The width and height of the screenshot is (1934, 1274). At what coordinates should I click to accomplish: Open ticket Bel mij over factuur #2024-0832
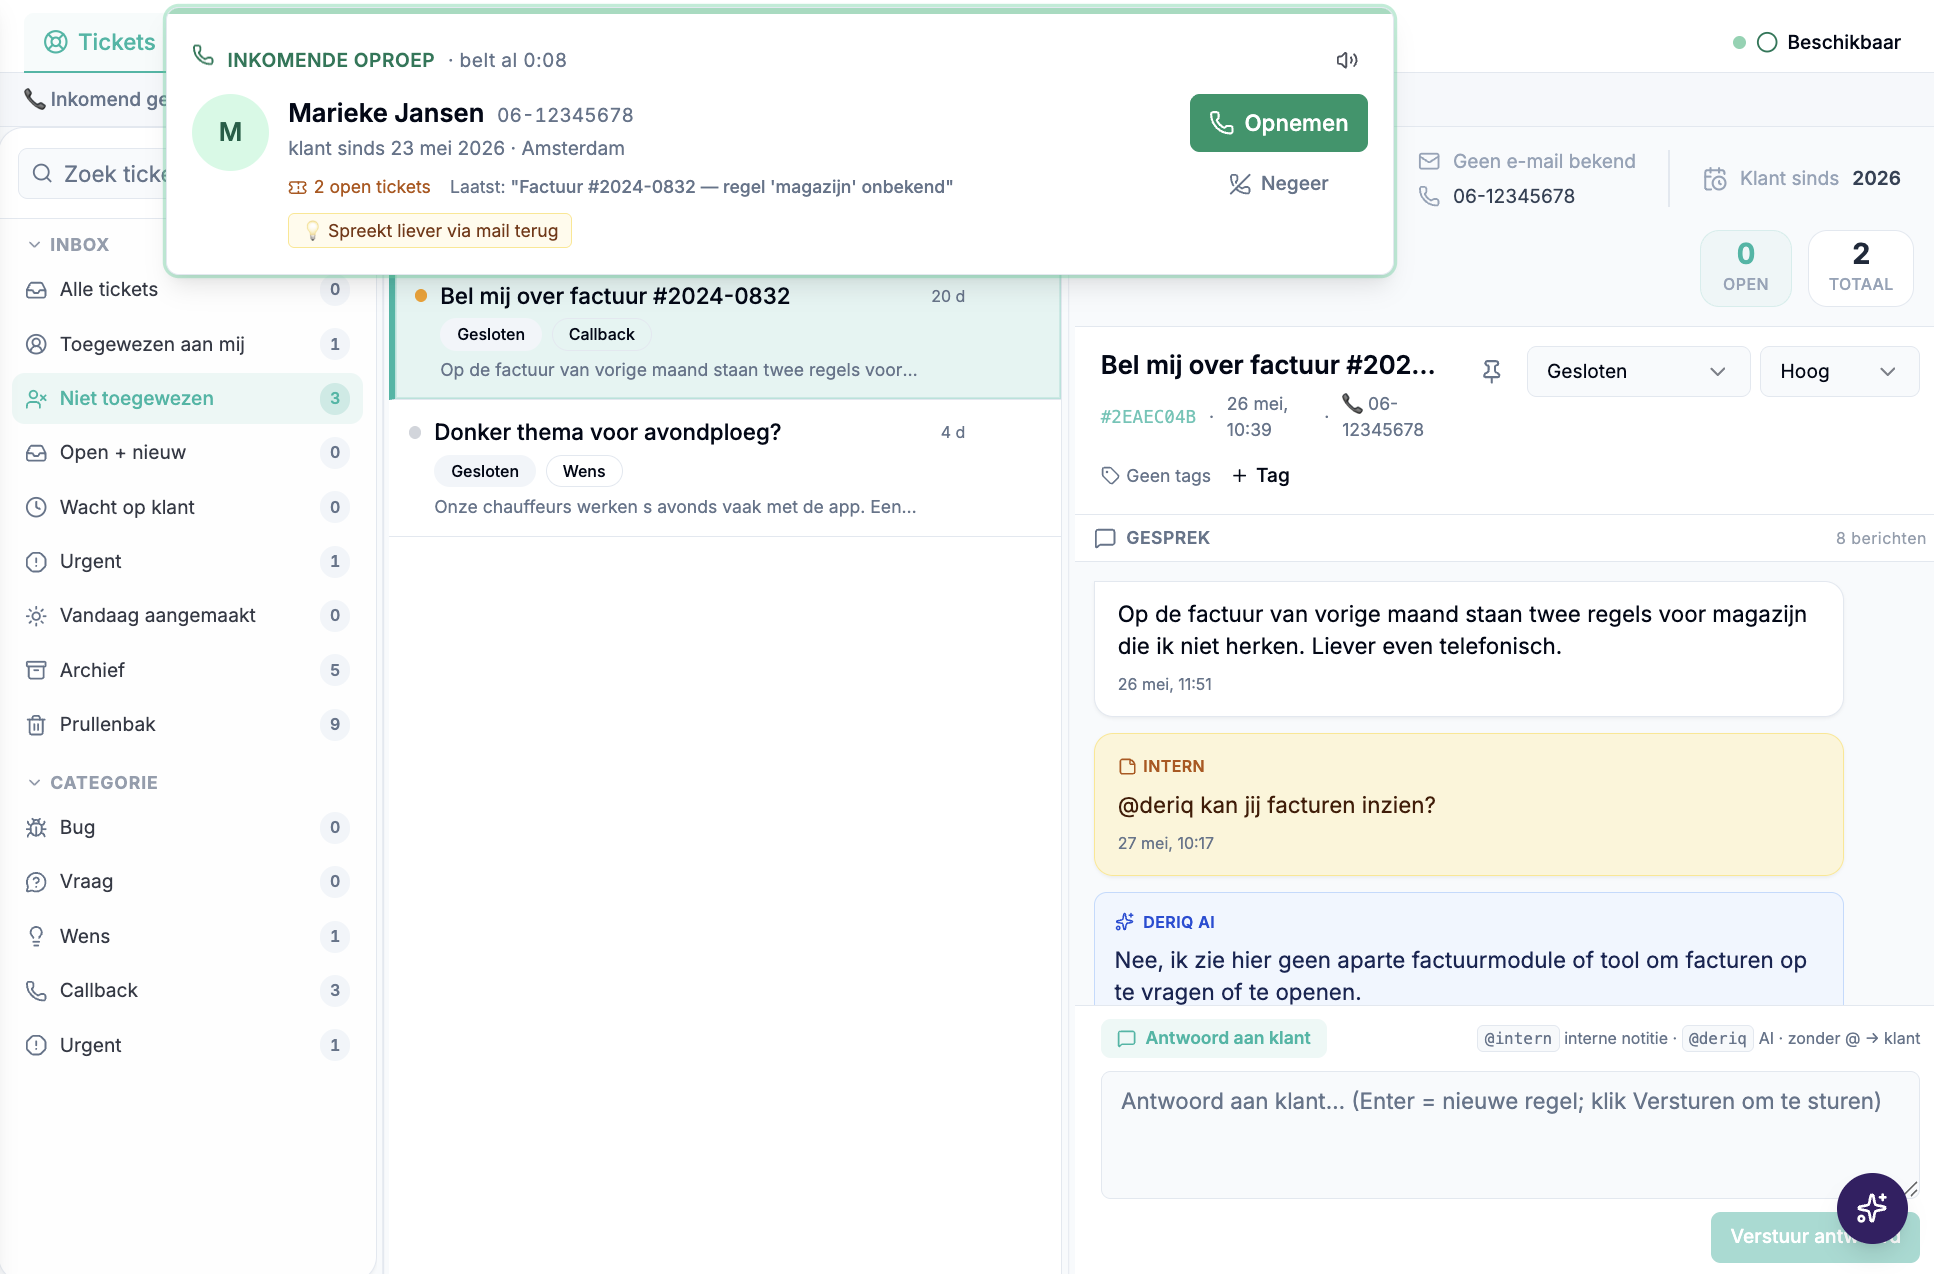pyautogui.click(x=726, y=337)
